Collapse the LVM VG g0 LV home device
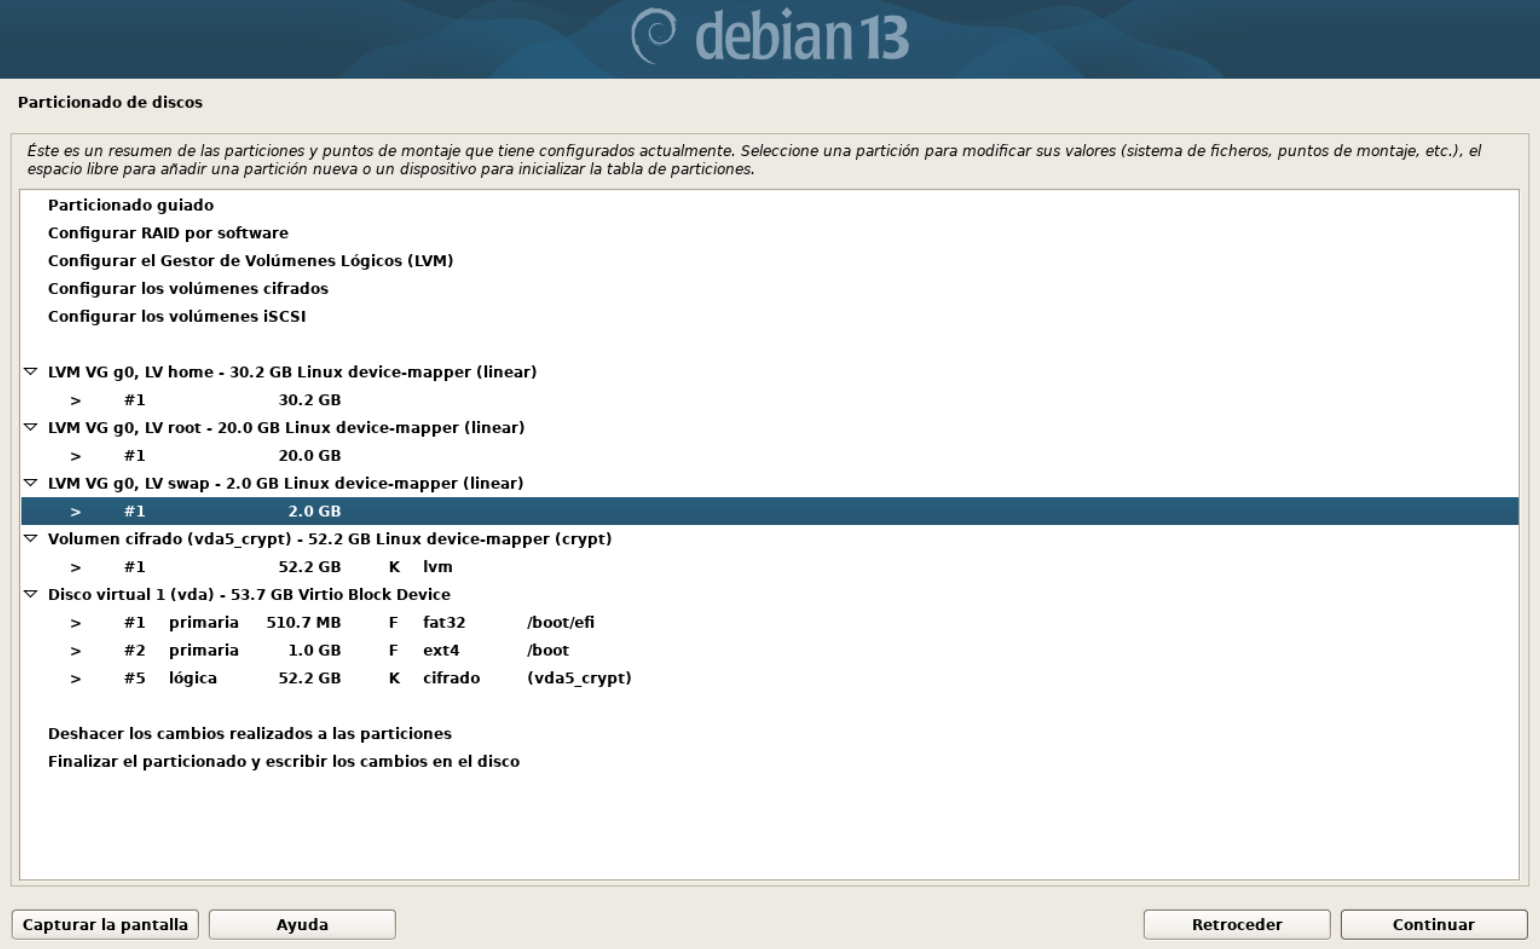Screen dimensions: 1540x949 coord(30,372)
